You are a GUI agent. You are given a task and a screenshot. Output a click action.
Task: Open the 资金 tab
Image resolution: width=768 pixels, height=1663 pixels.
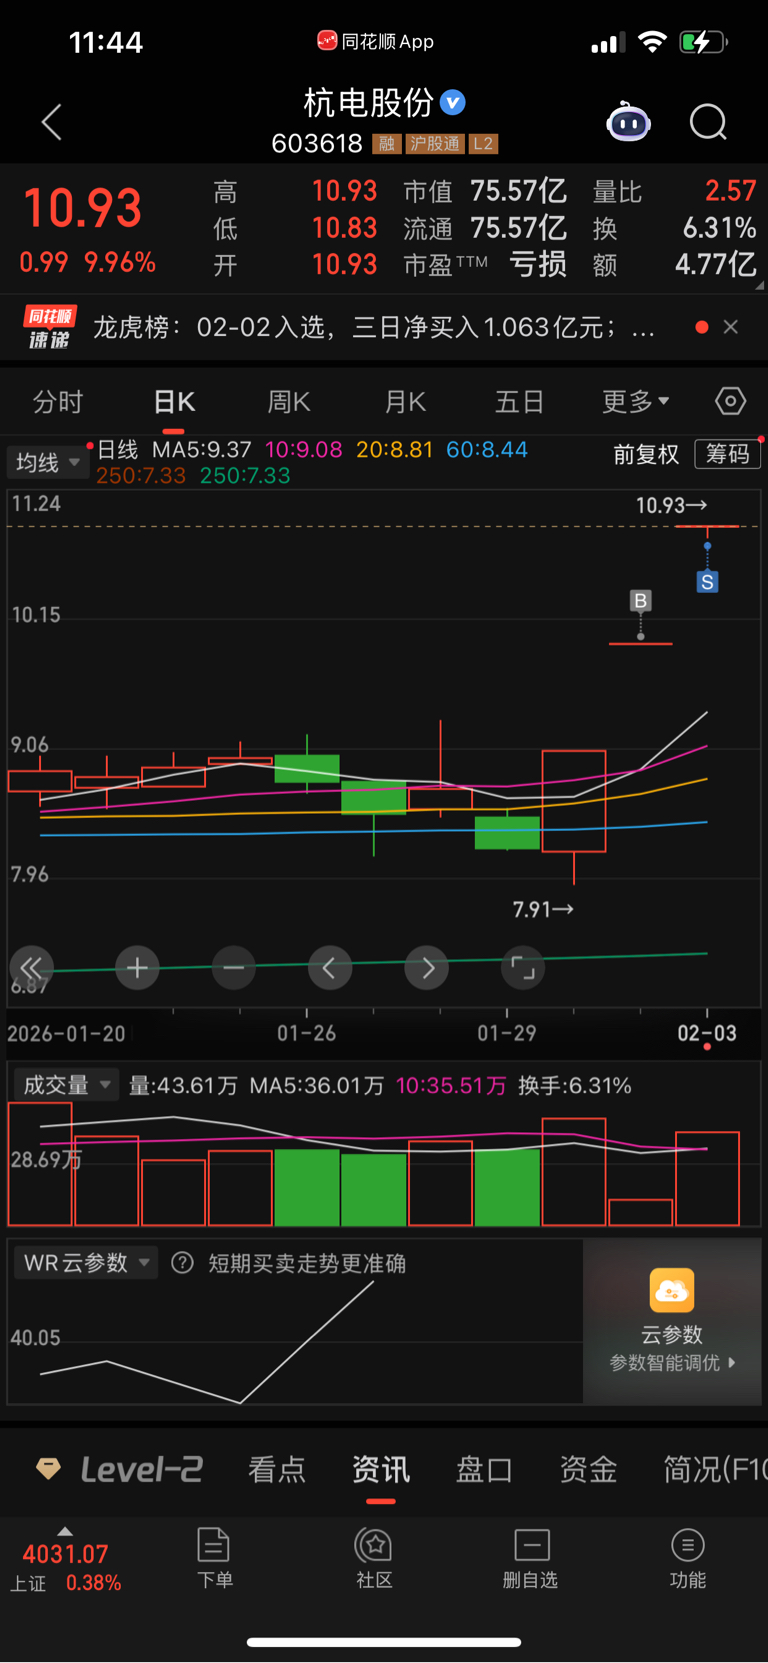(588, 1469)
